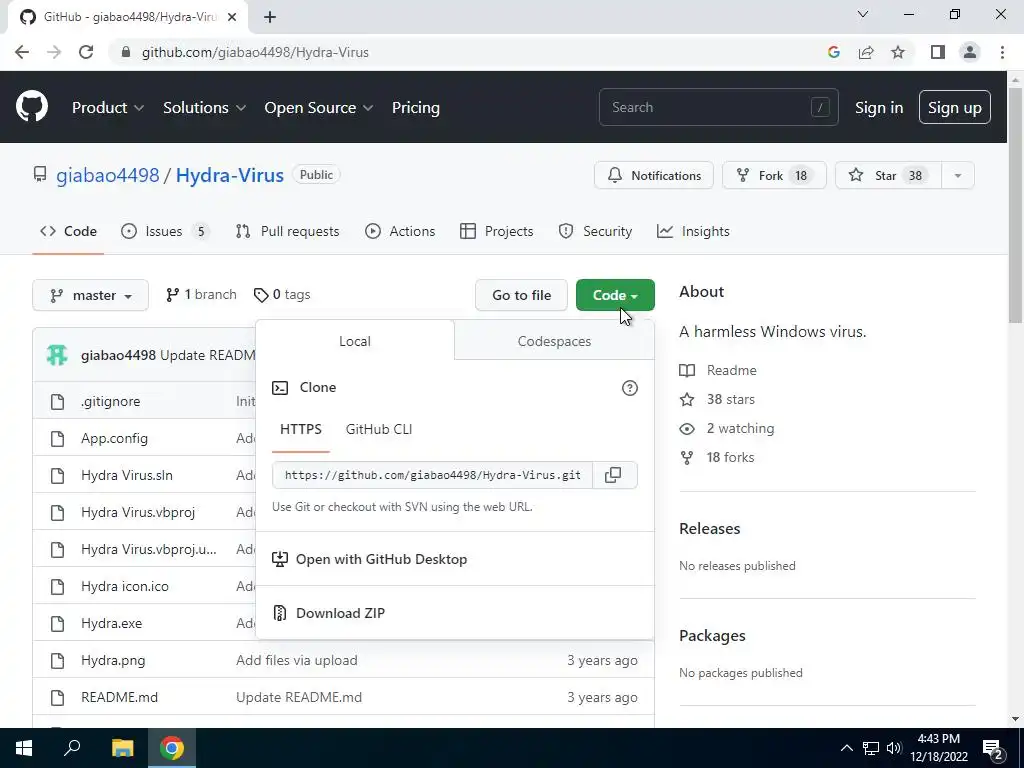Open the Actions tab

click(400, 231)
